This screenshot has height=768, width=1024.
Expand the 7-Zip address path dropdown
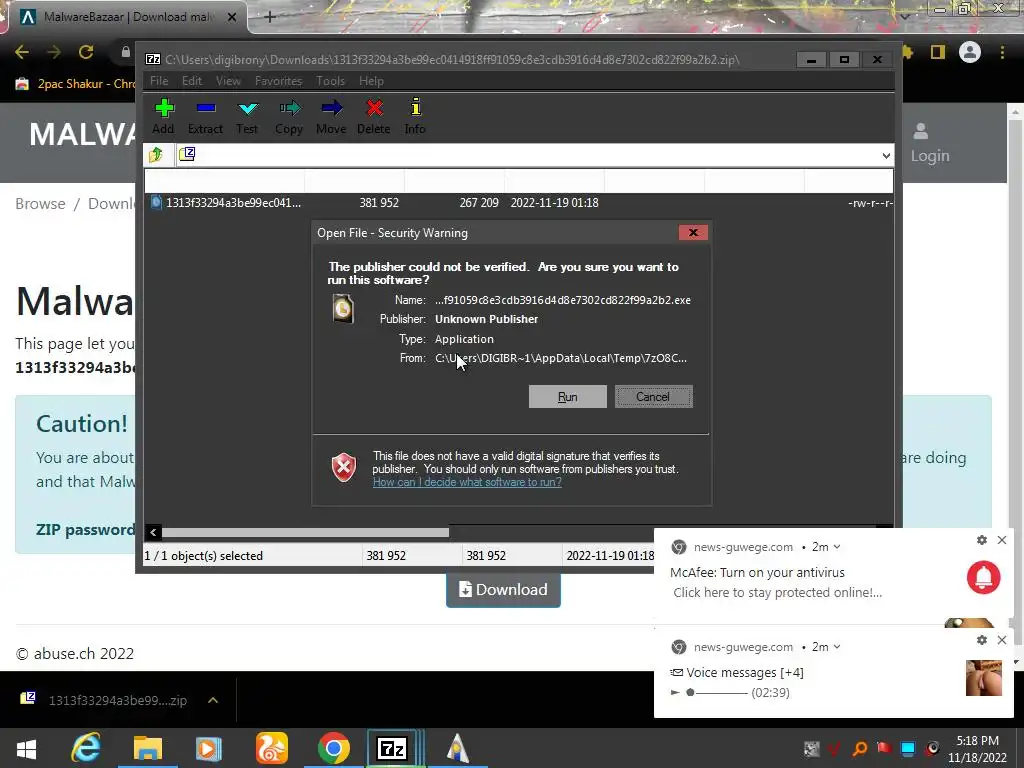(886, 155)
